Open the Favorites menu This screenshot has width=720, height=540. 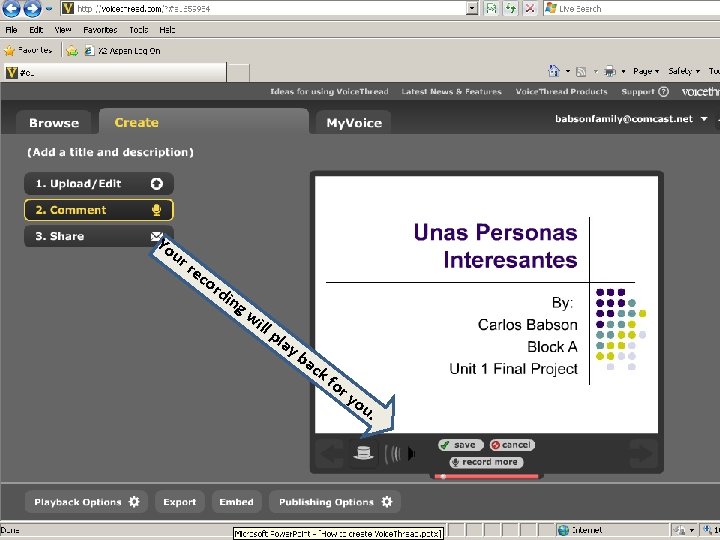click(x=100, y=30)
